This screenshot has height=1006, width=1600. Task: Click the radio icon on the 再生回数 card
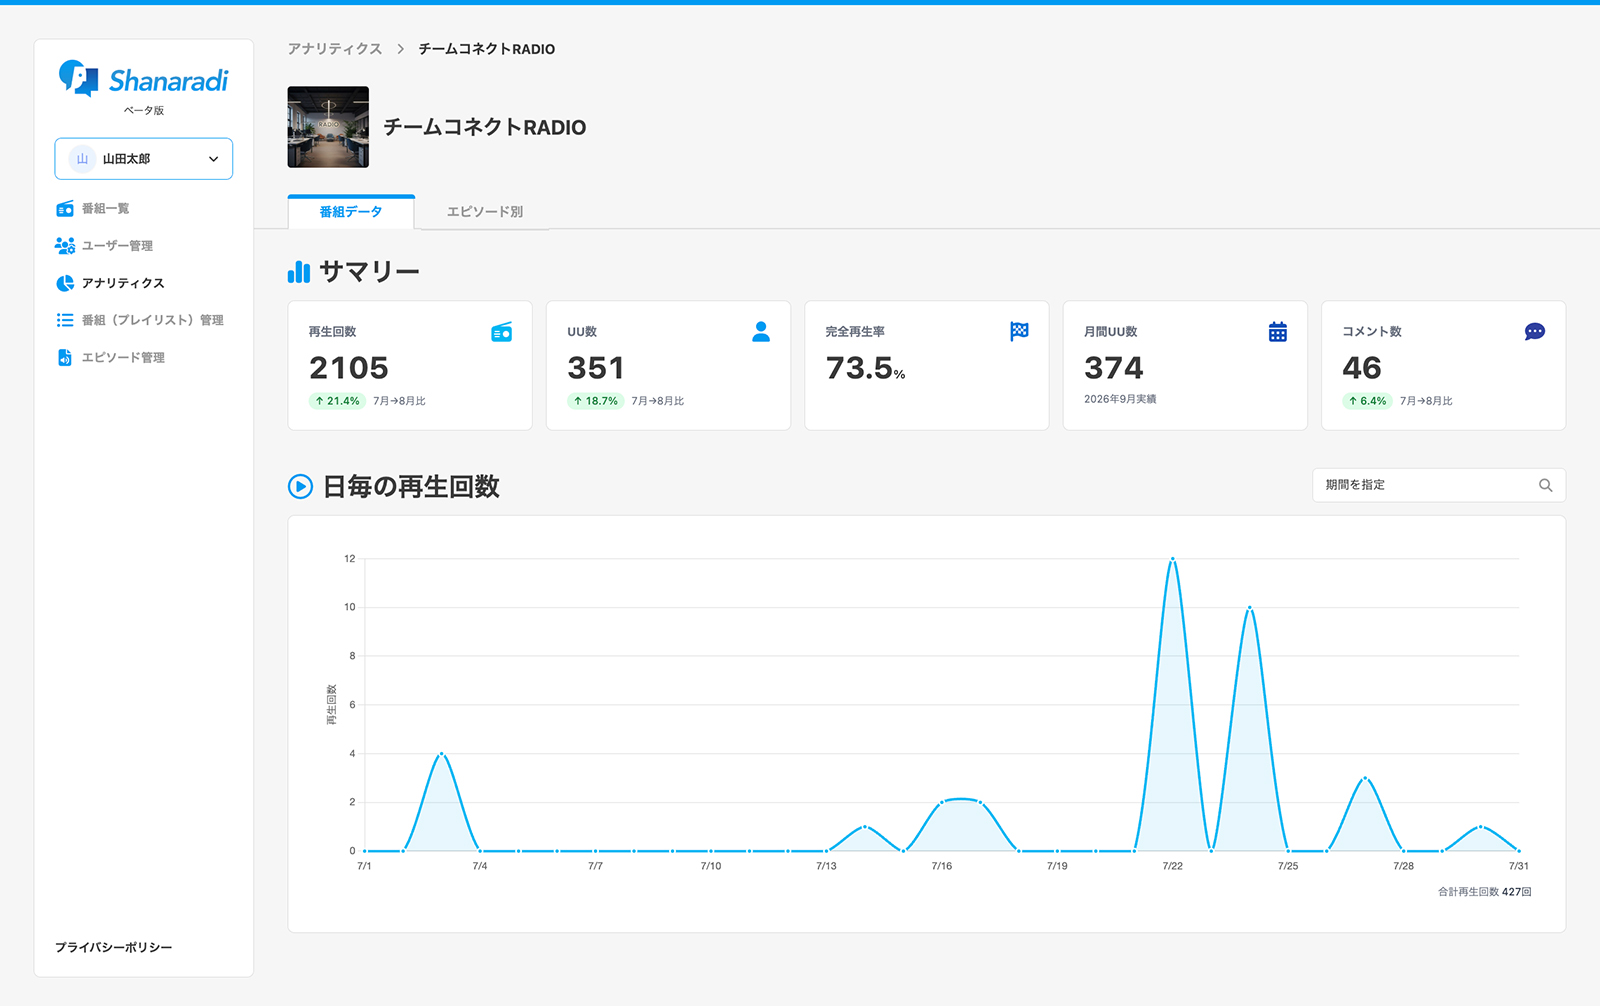tap(502, 332)
